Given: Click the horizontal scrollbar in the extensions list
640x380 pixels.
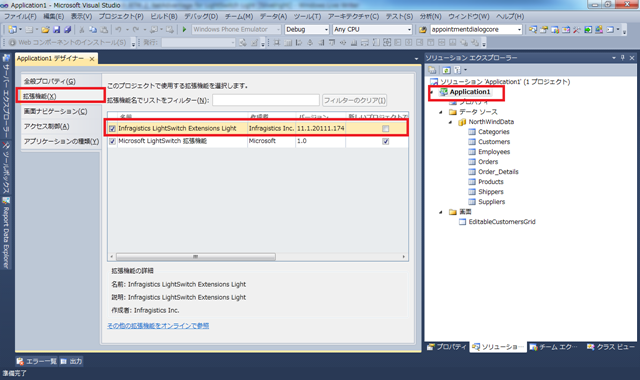Looking at the screenshot, I should point(196,257).
